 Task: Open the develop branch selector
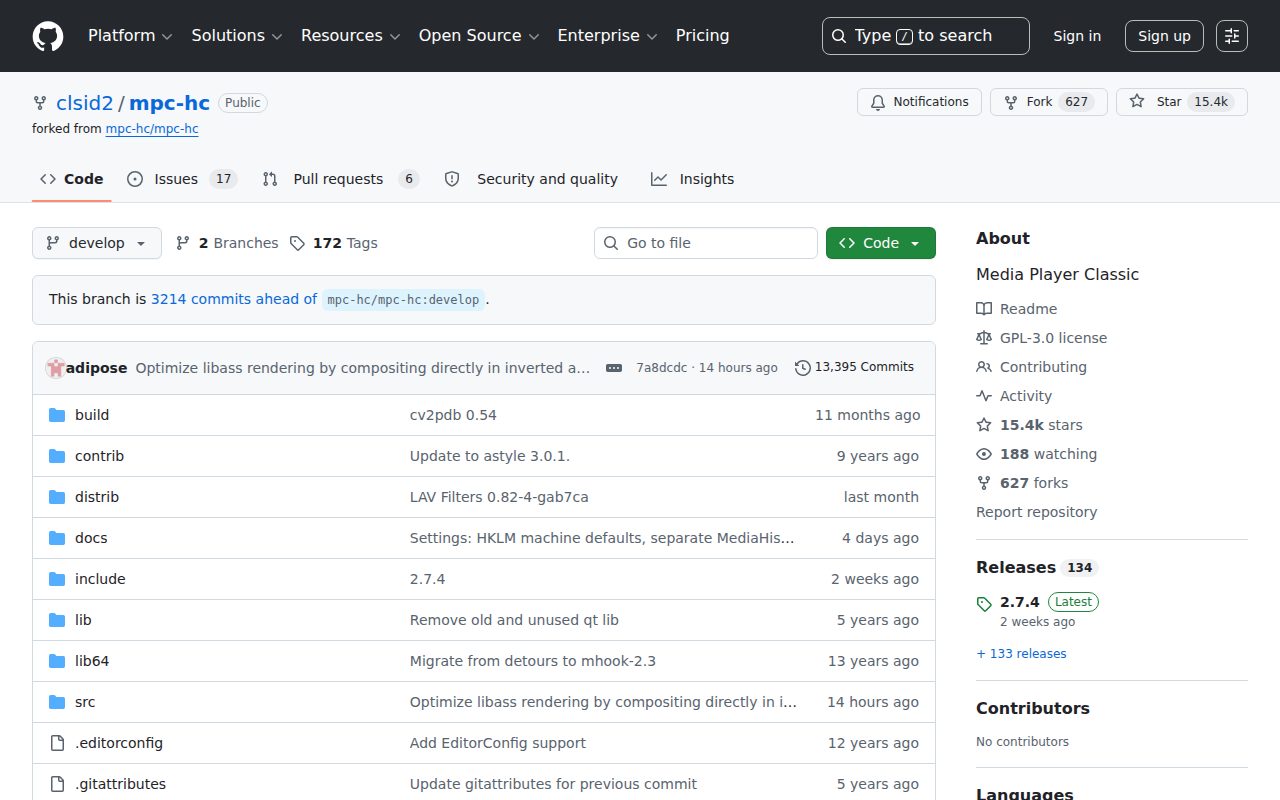coord(97,243)
